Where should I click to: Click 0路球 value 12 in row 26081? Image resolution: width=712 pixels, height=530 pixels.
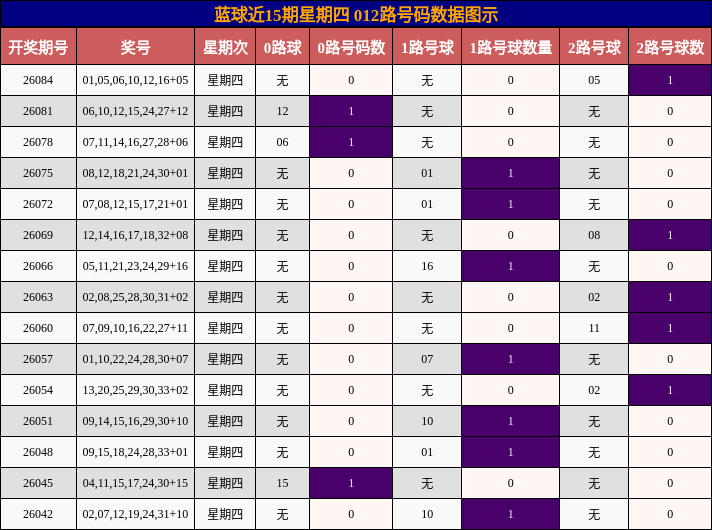282,111
